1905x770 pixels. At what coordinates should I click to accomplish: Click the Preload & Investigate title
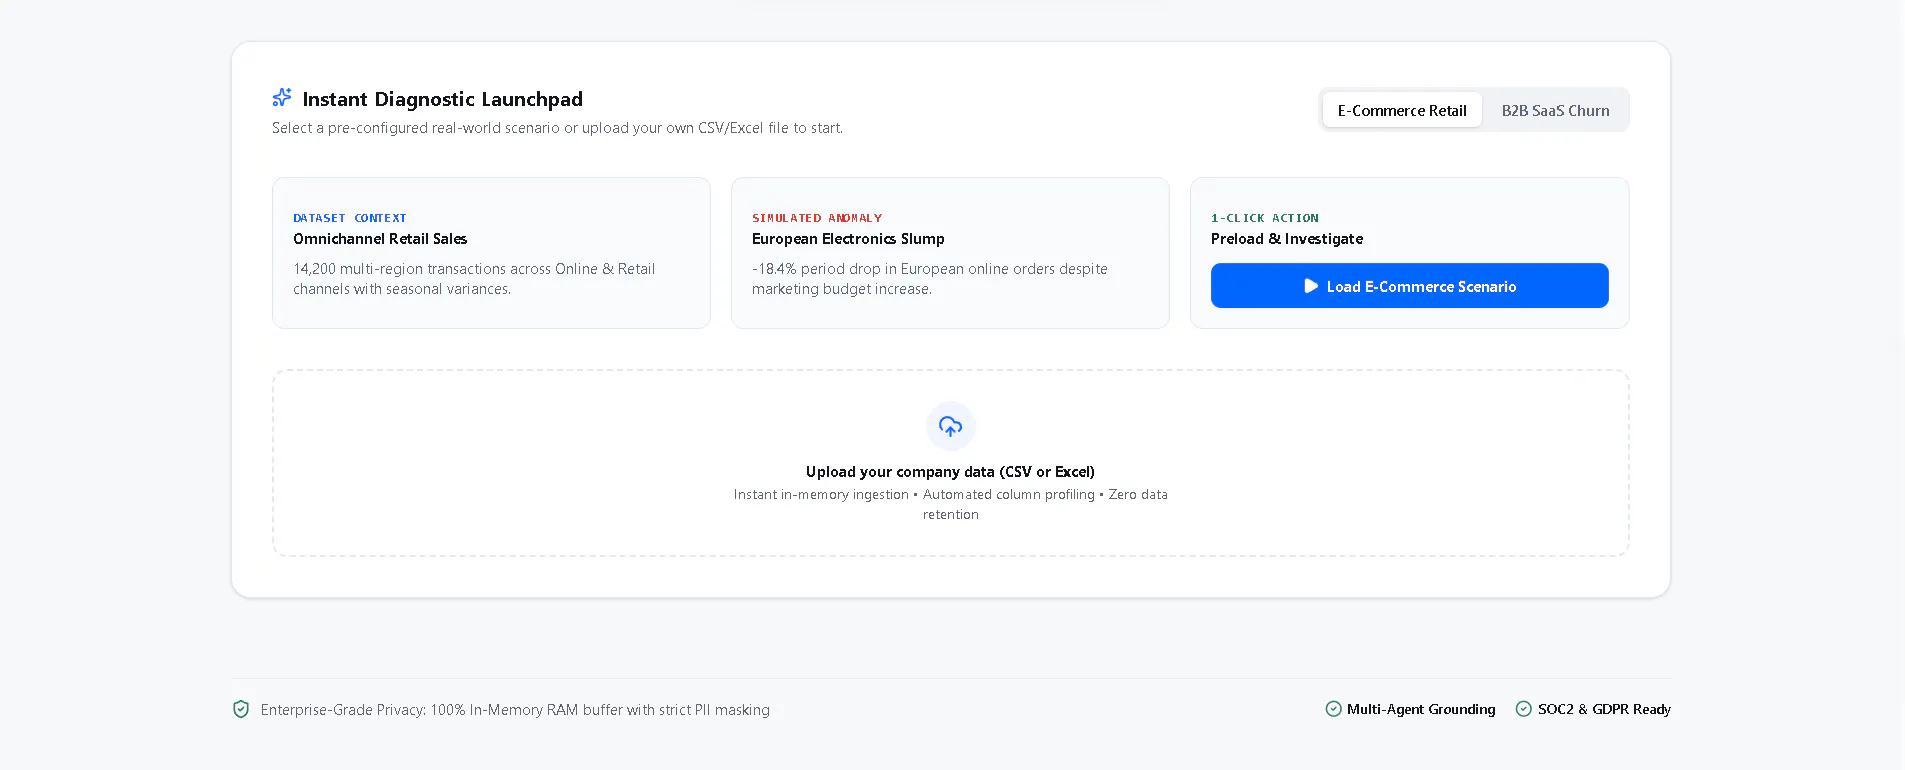tap(1287, 239)
